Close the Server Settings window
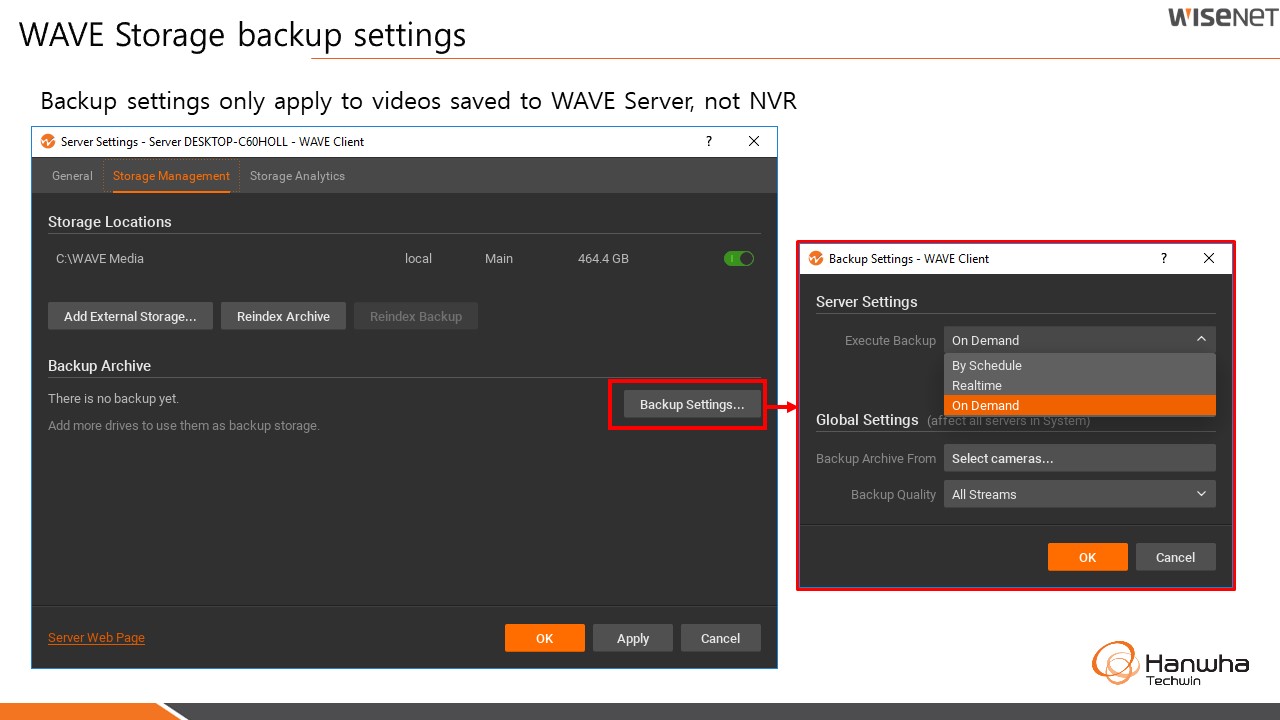Viewport: 1280px width, 720px height. [754, 142]
